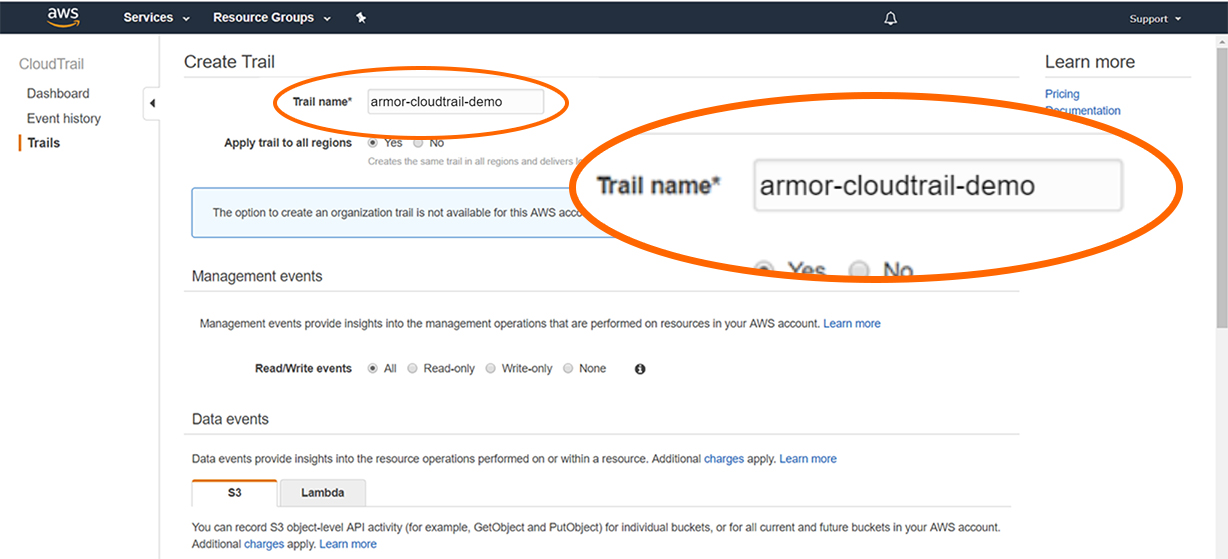
Task: Click the AWS logo home icon
Action: pos(63,17)
